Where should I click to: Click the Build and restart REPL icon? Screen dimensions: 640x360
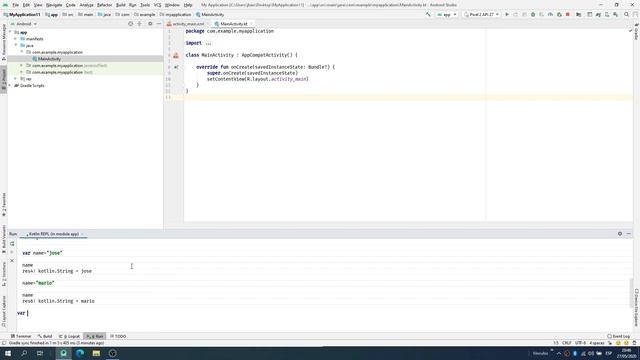pos(12,244)
